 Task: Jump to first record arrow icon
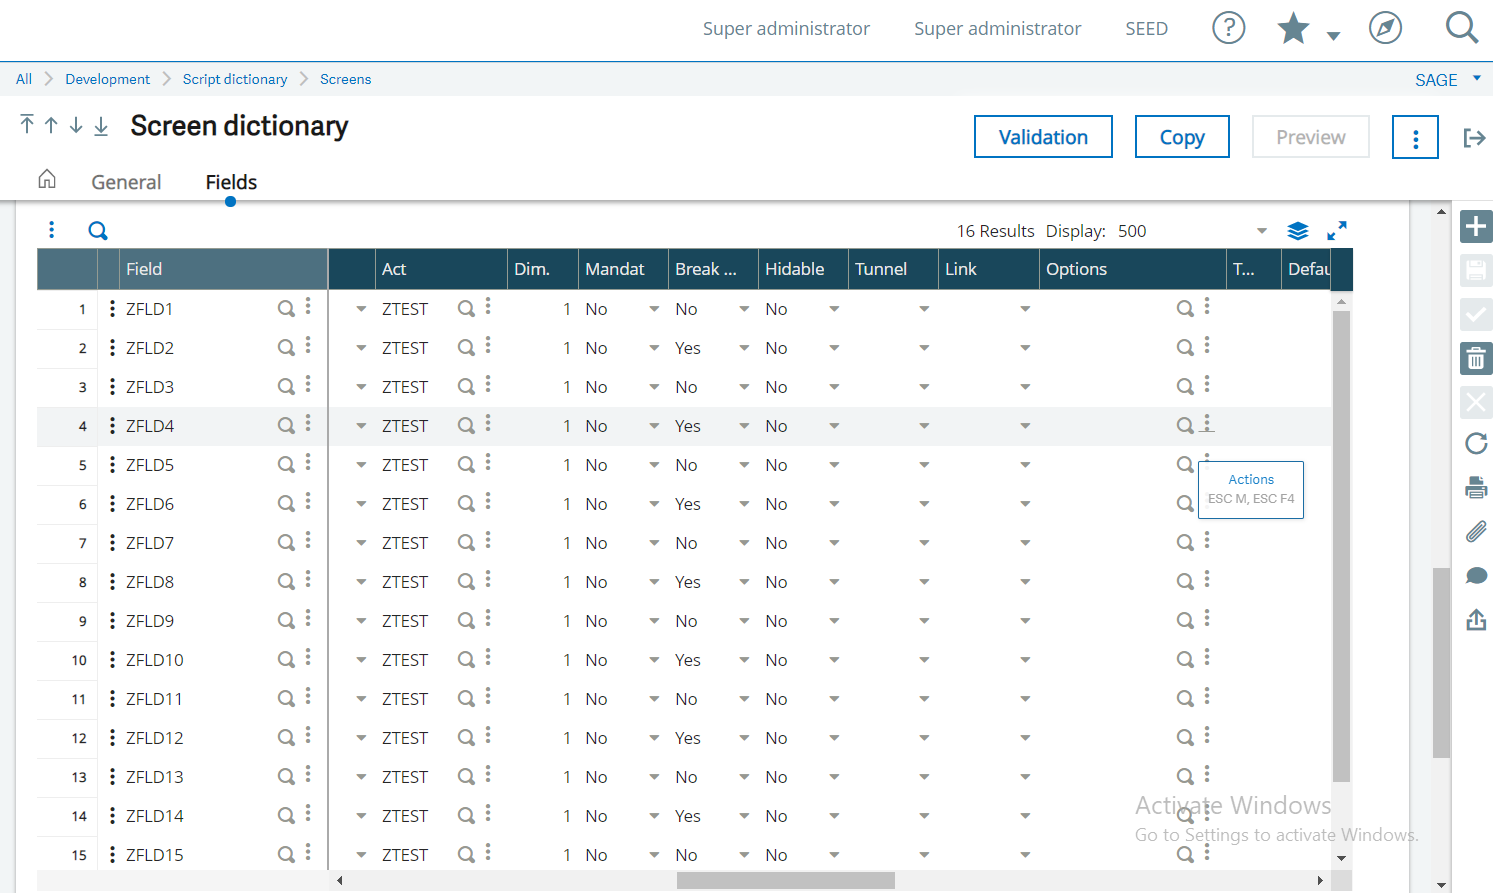pos(27,125)
